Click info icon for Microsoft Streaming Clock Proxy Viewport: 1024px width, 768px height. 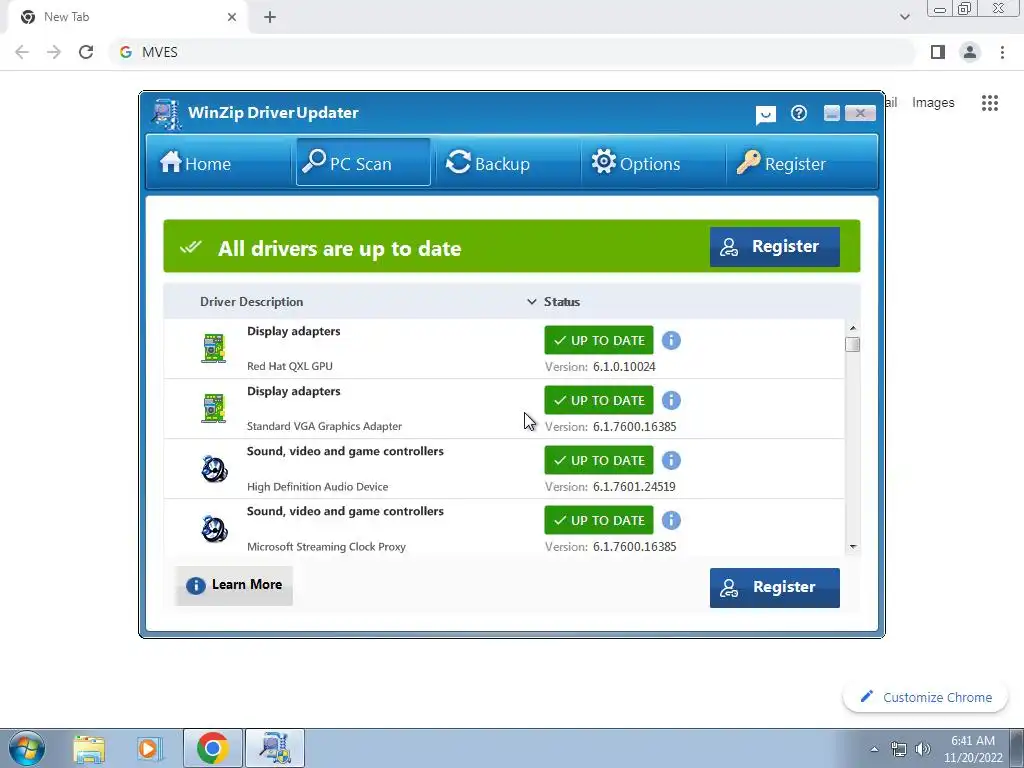point(671,520)
